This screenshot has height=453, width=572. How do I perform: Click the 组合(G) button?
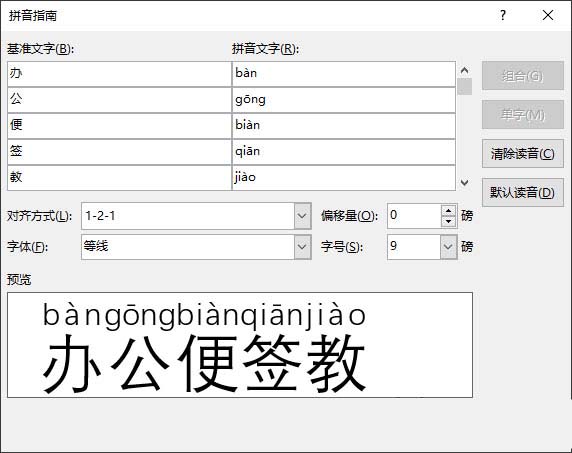523,76
